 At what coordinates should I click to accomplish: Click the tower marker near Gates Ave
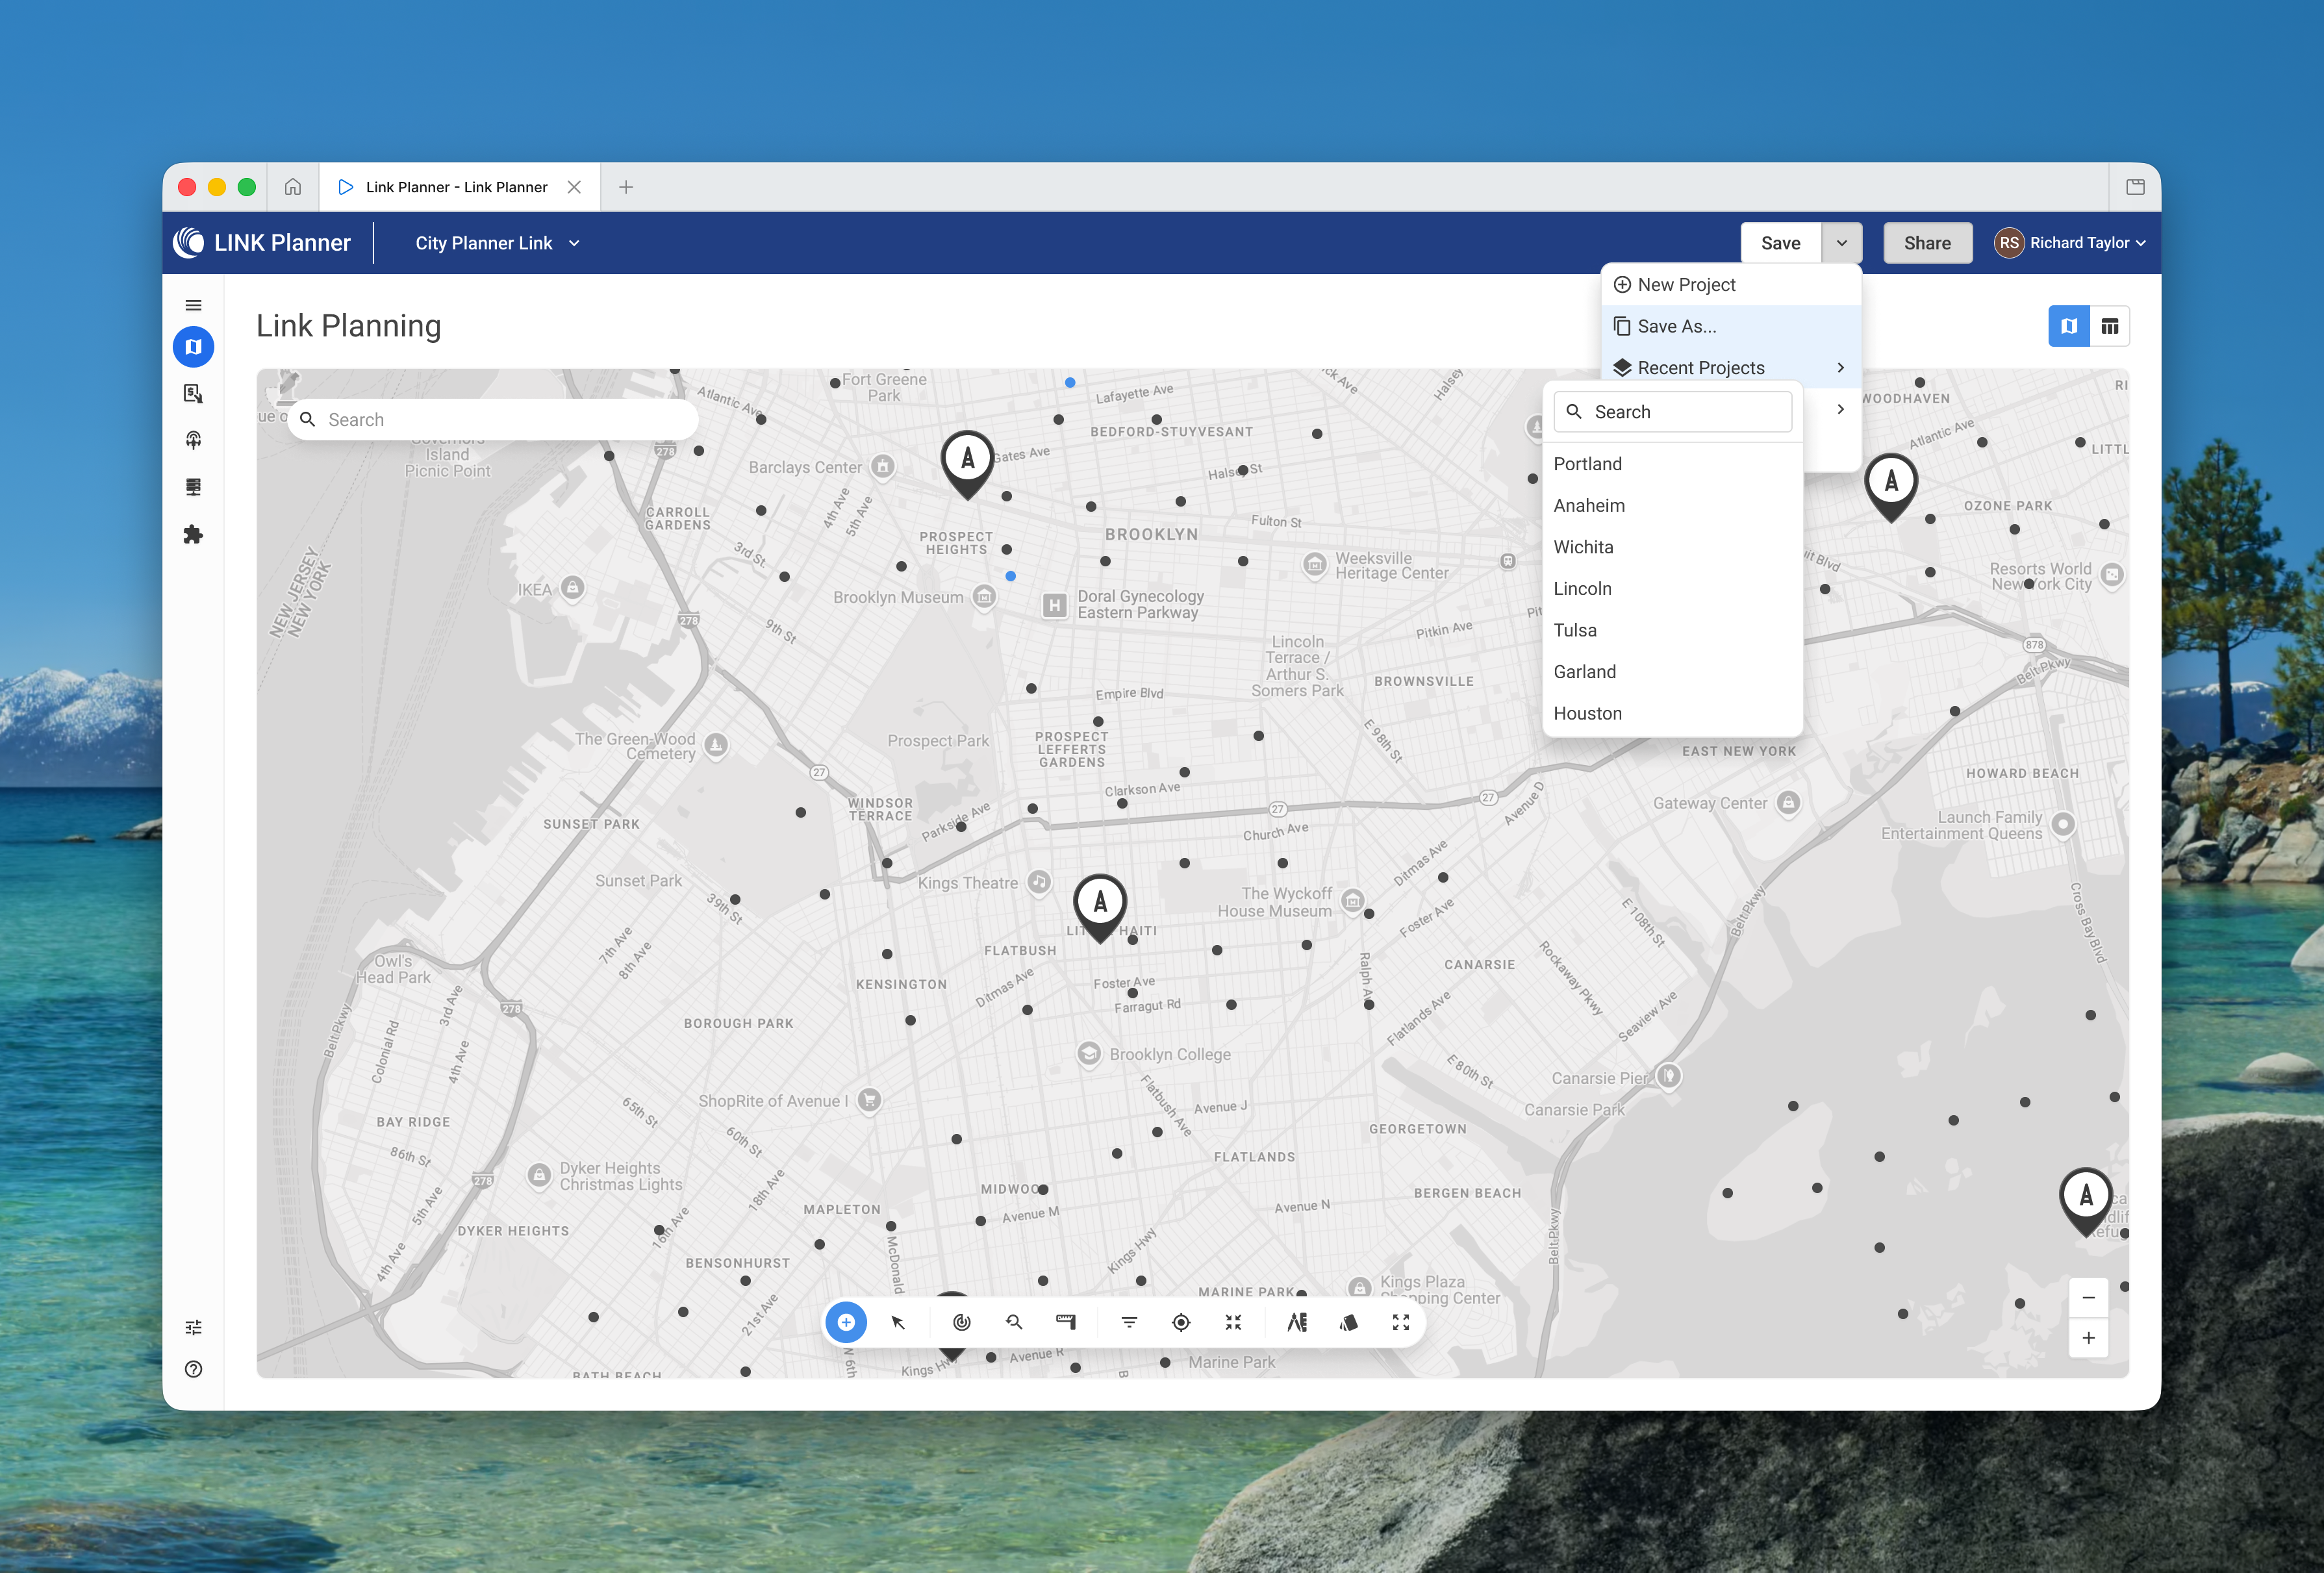(x=967, y=464)
